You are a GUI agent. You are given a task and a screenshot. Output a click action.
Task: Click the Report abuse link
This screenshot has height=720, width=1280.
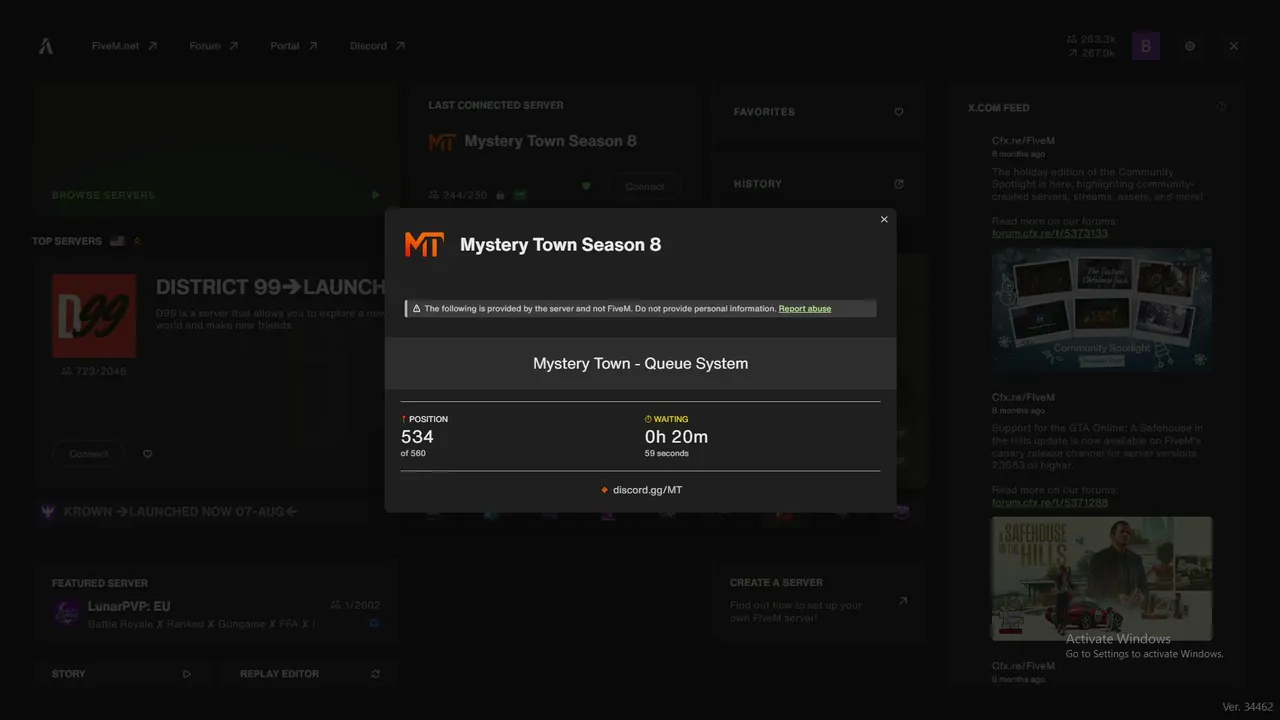tap(805, 309)
